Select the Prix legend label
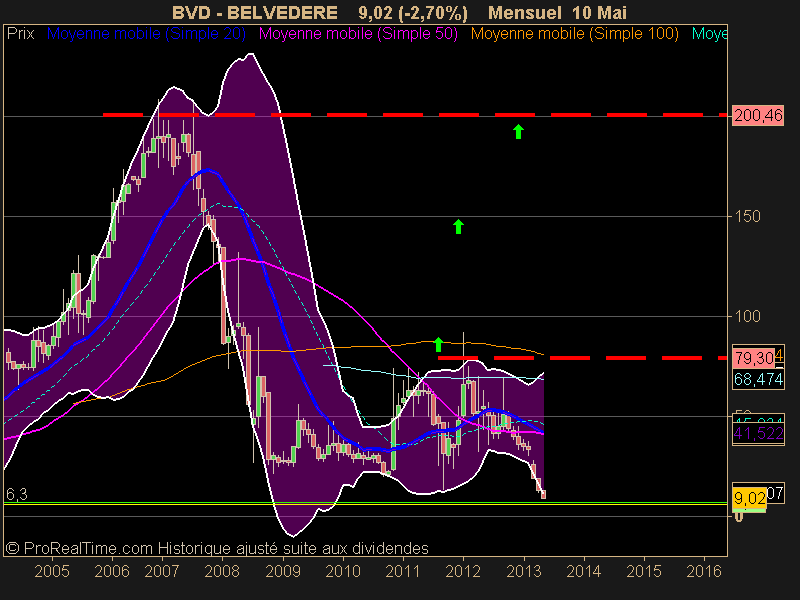The height and width of the screenshot is (600, 800). click(x=20, y=34)
